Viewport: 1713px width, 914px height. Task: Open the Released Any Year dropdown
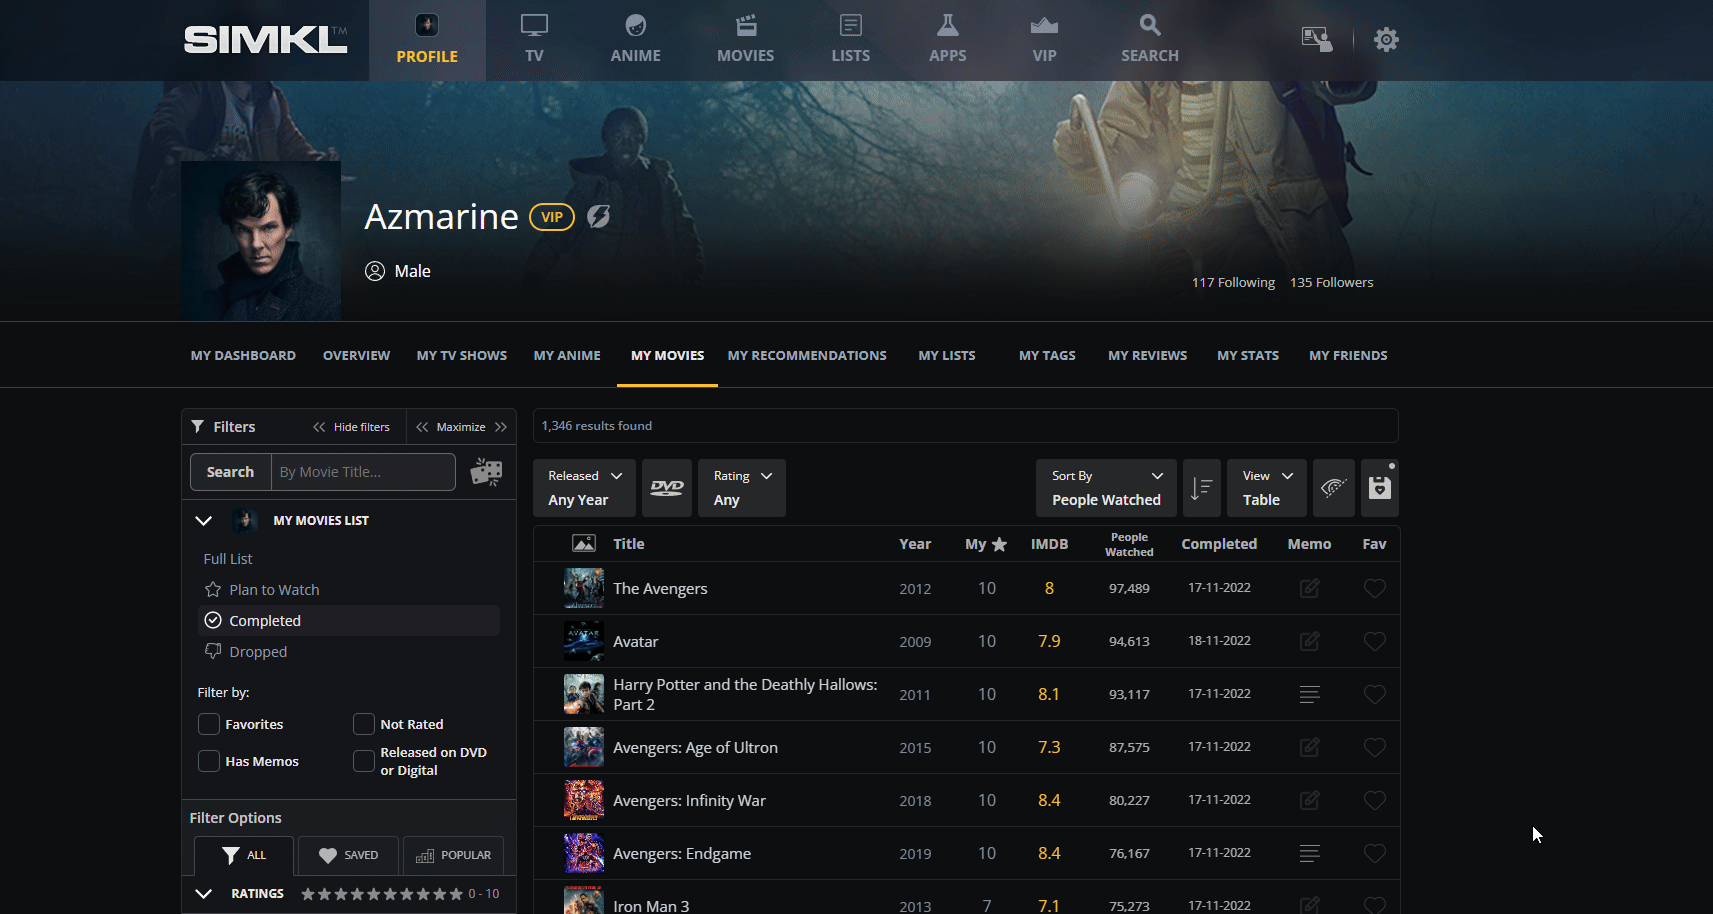(x=585, y=488)
